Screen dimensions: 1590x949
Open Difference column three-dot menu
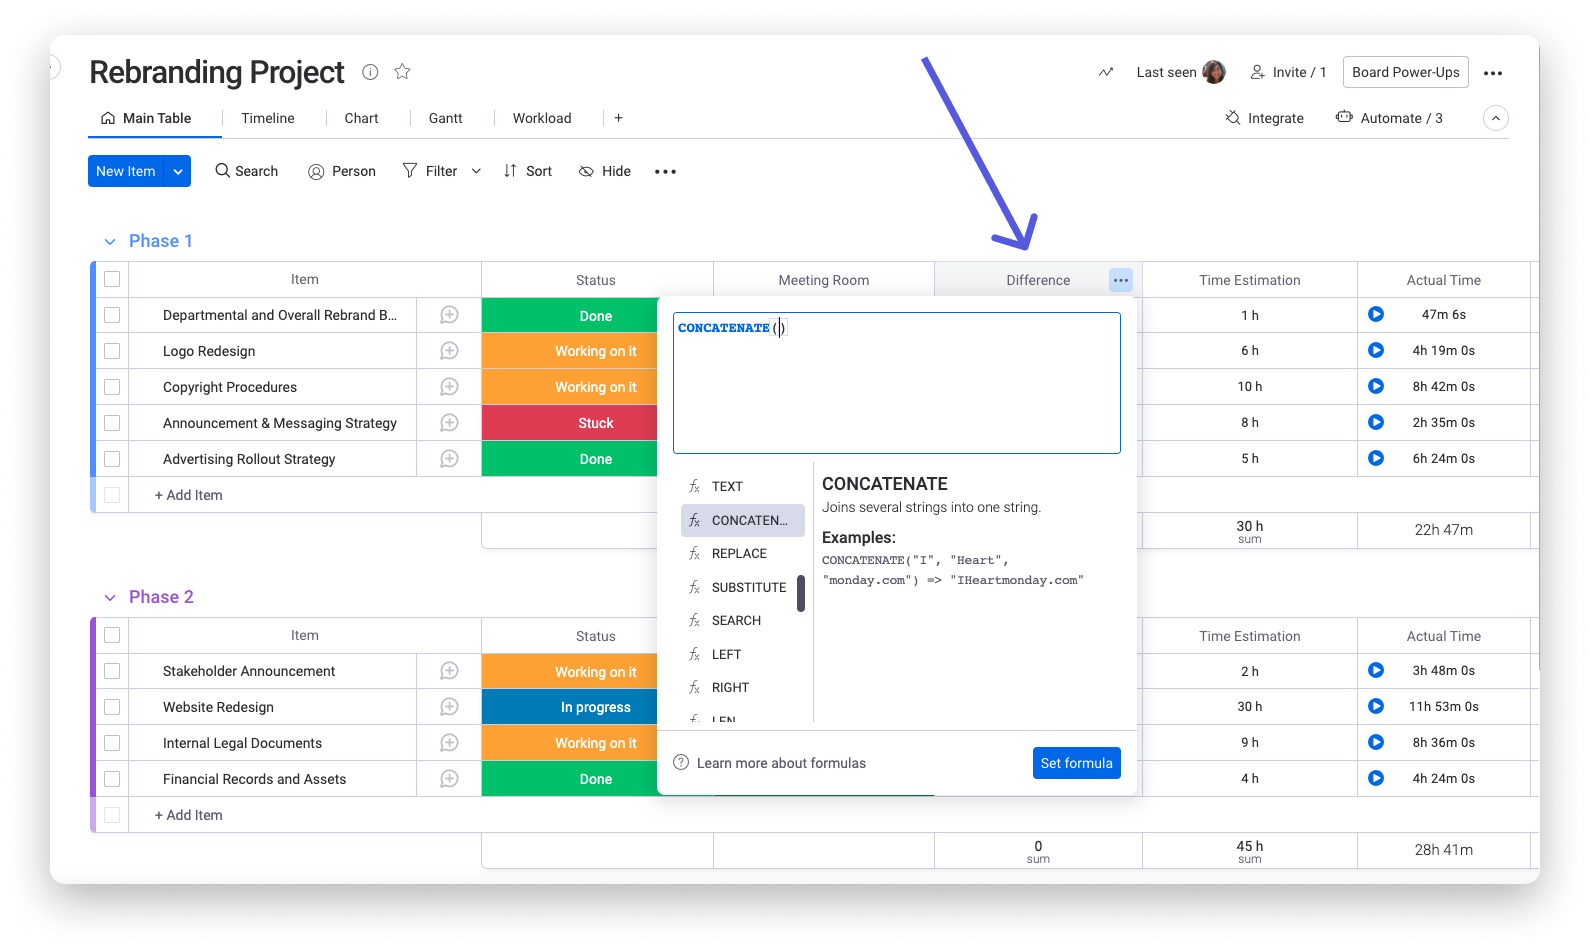[1121, 280]
